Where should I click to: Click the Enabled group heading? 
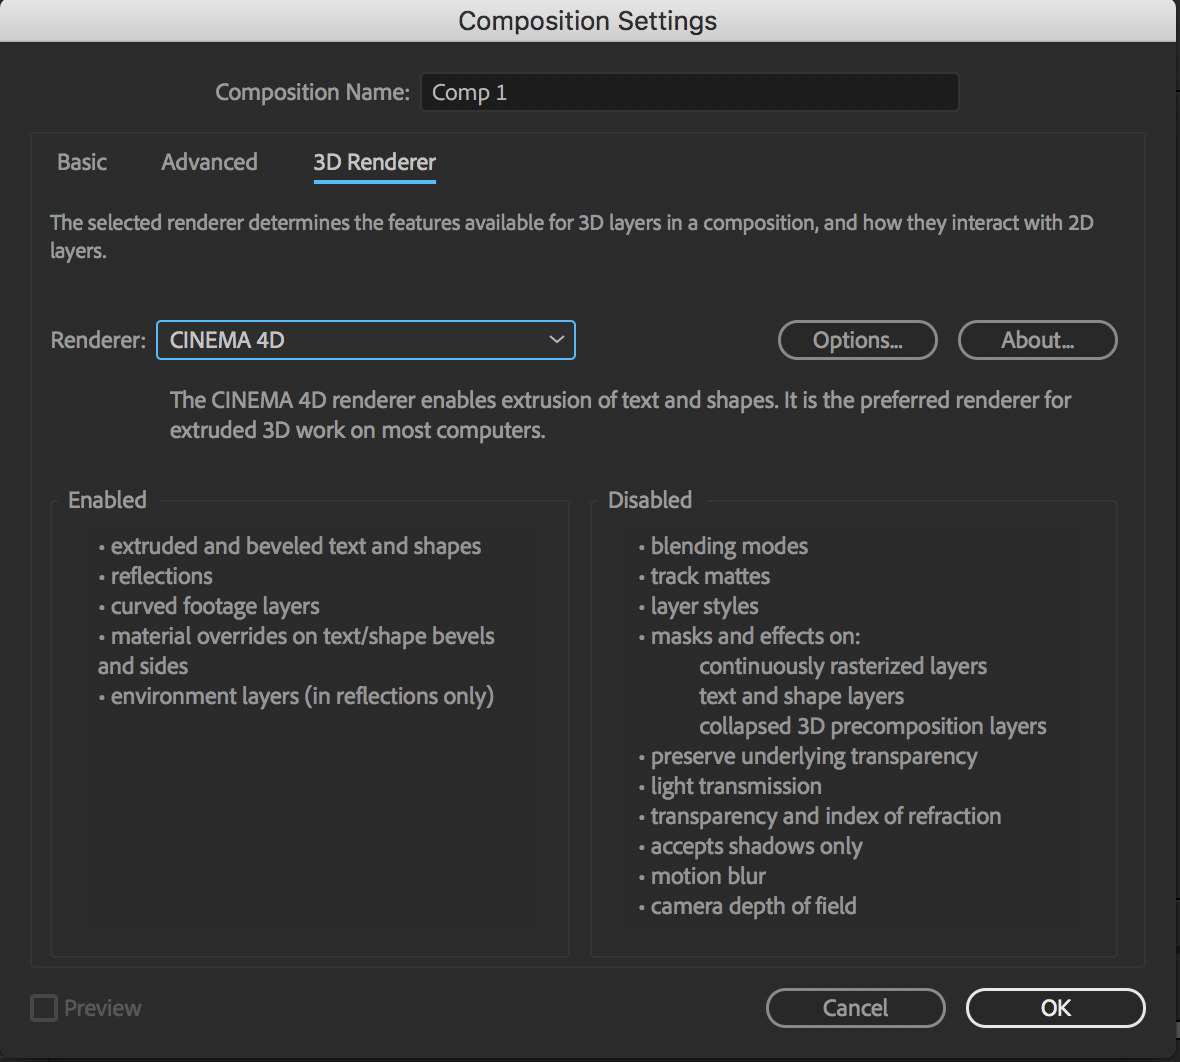coord(107,500)
